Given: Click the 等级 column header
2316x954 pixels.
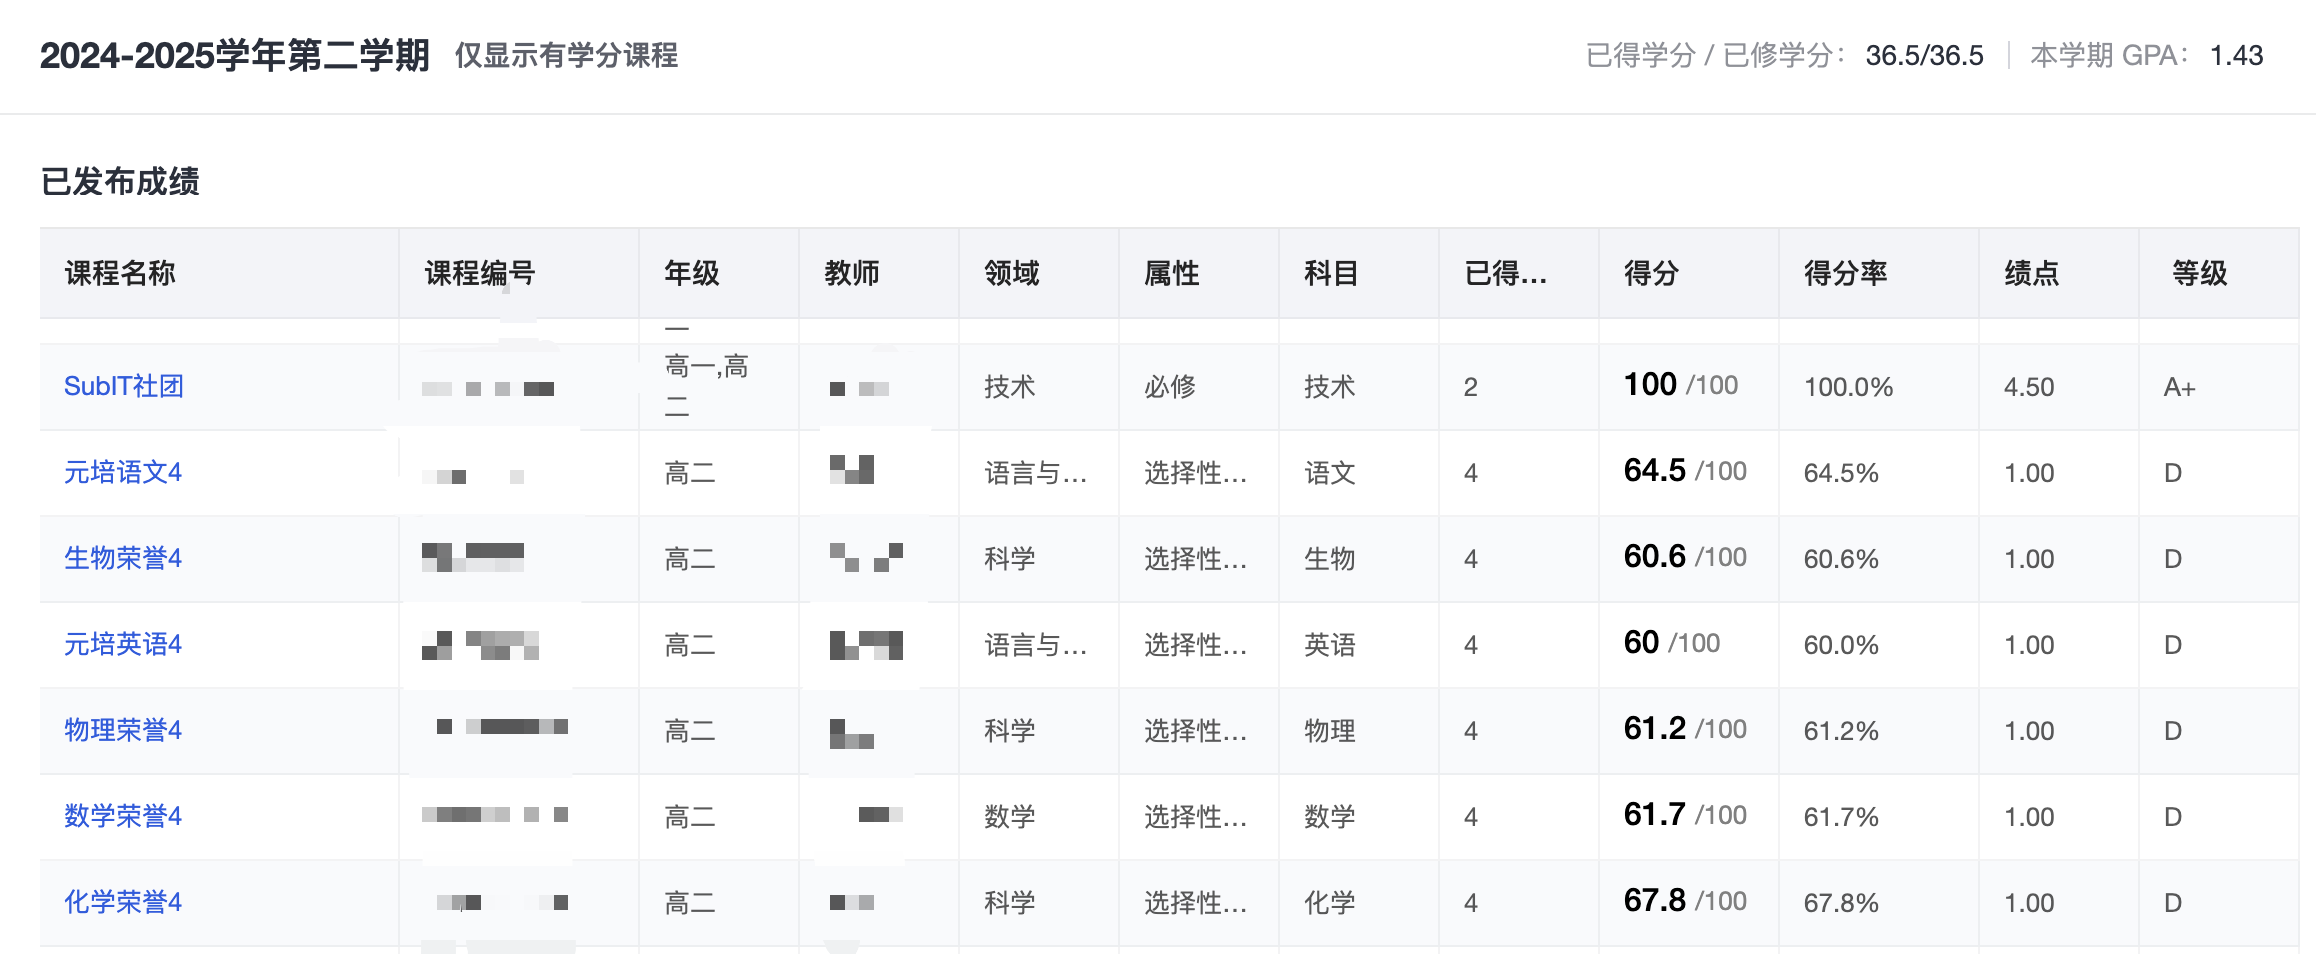Looking at the screenshot, I should (2199, 273).
